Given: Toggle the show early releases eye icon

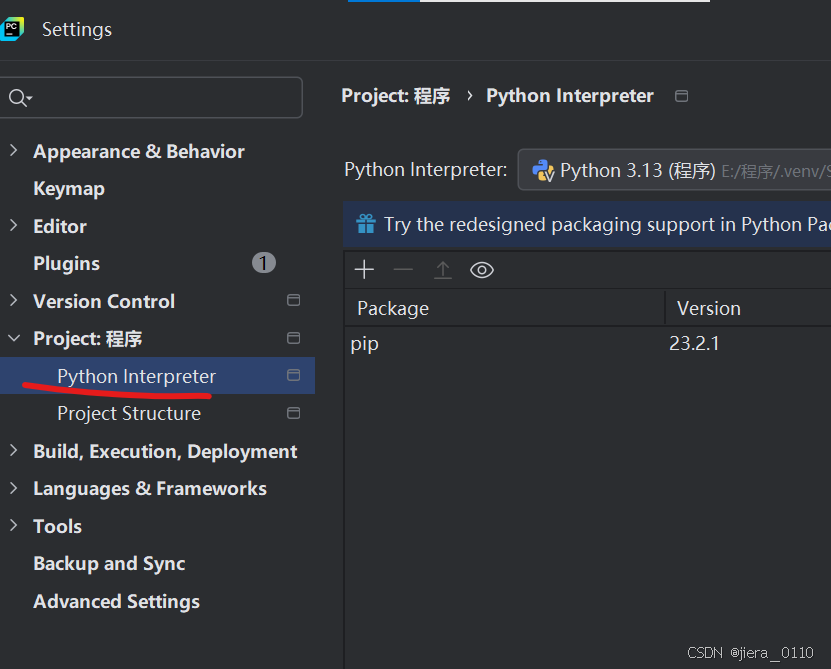Looking at the screenshot, I should pos(482,270).
